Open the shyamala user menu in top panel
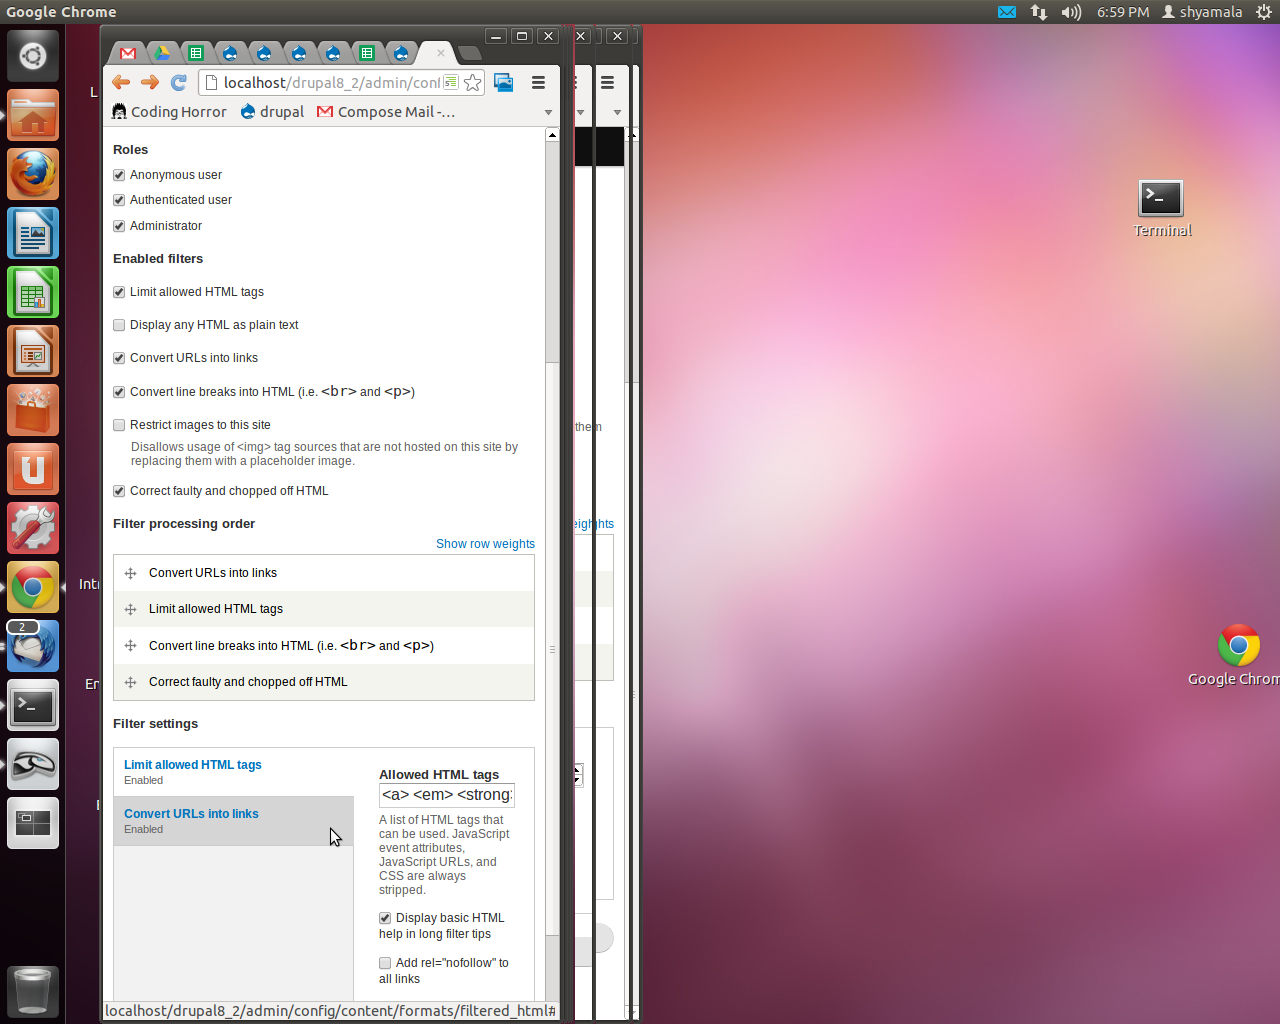The image size is (1280, 1024). click(x=1201, y=12)
